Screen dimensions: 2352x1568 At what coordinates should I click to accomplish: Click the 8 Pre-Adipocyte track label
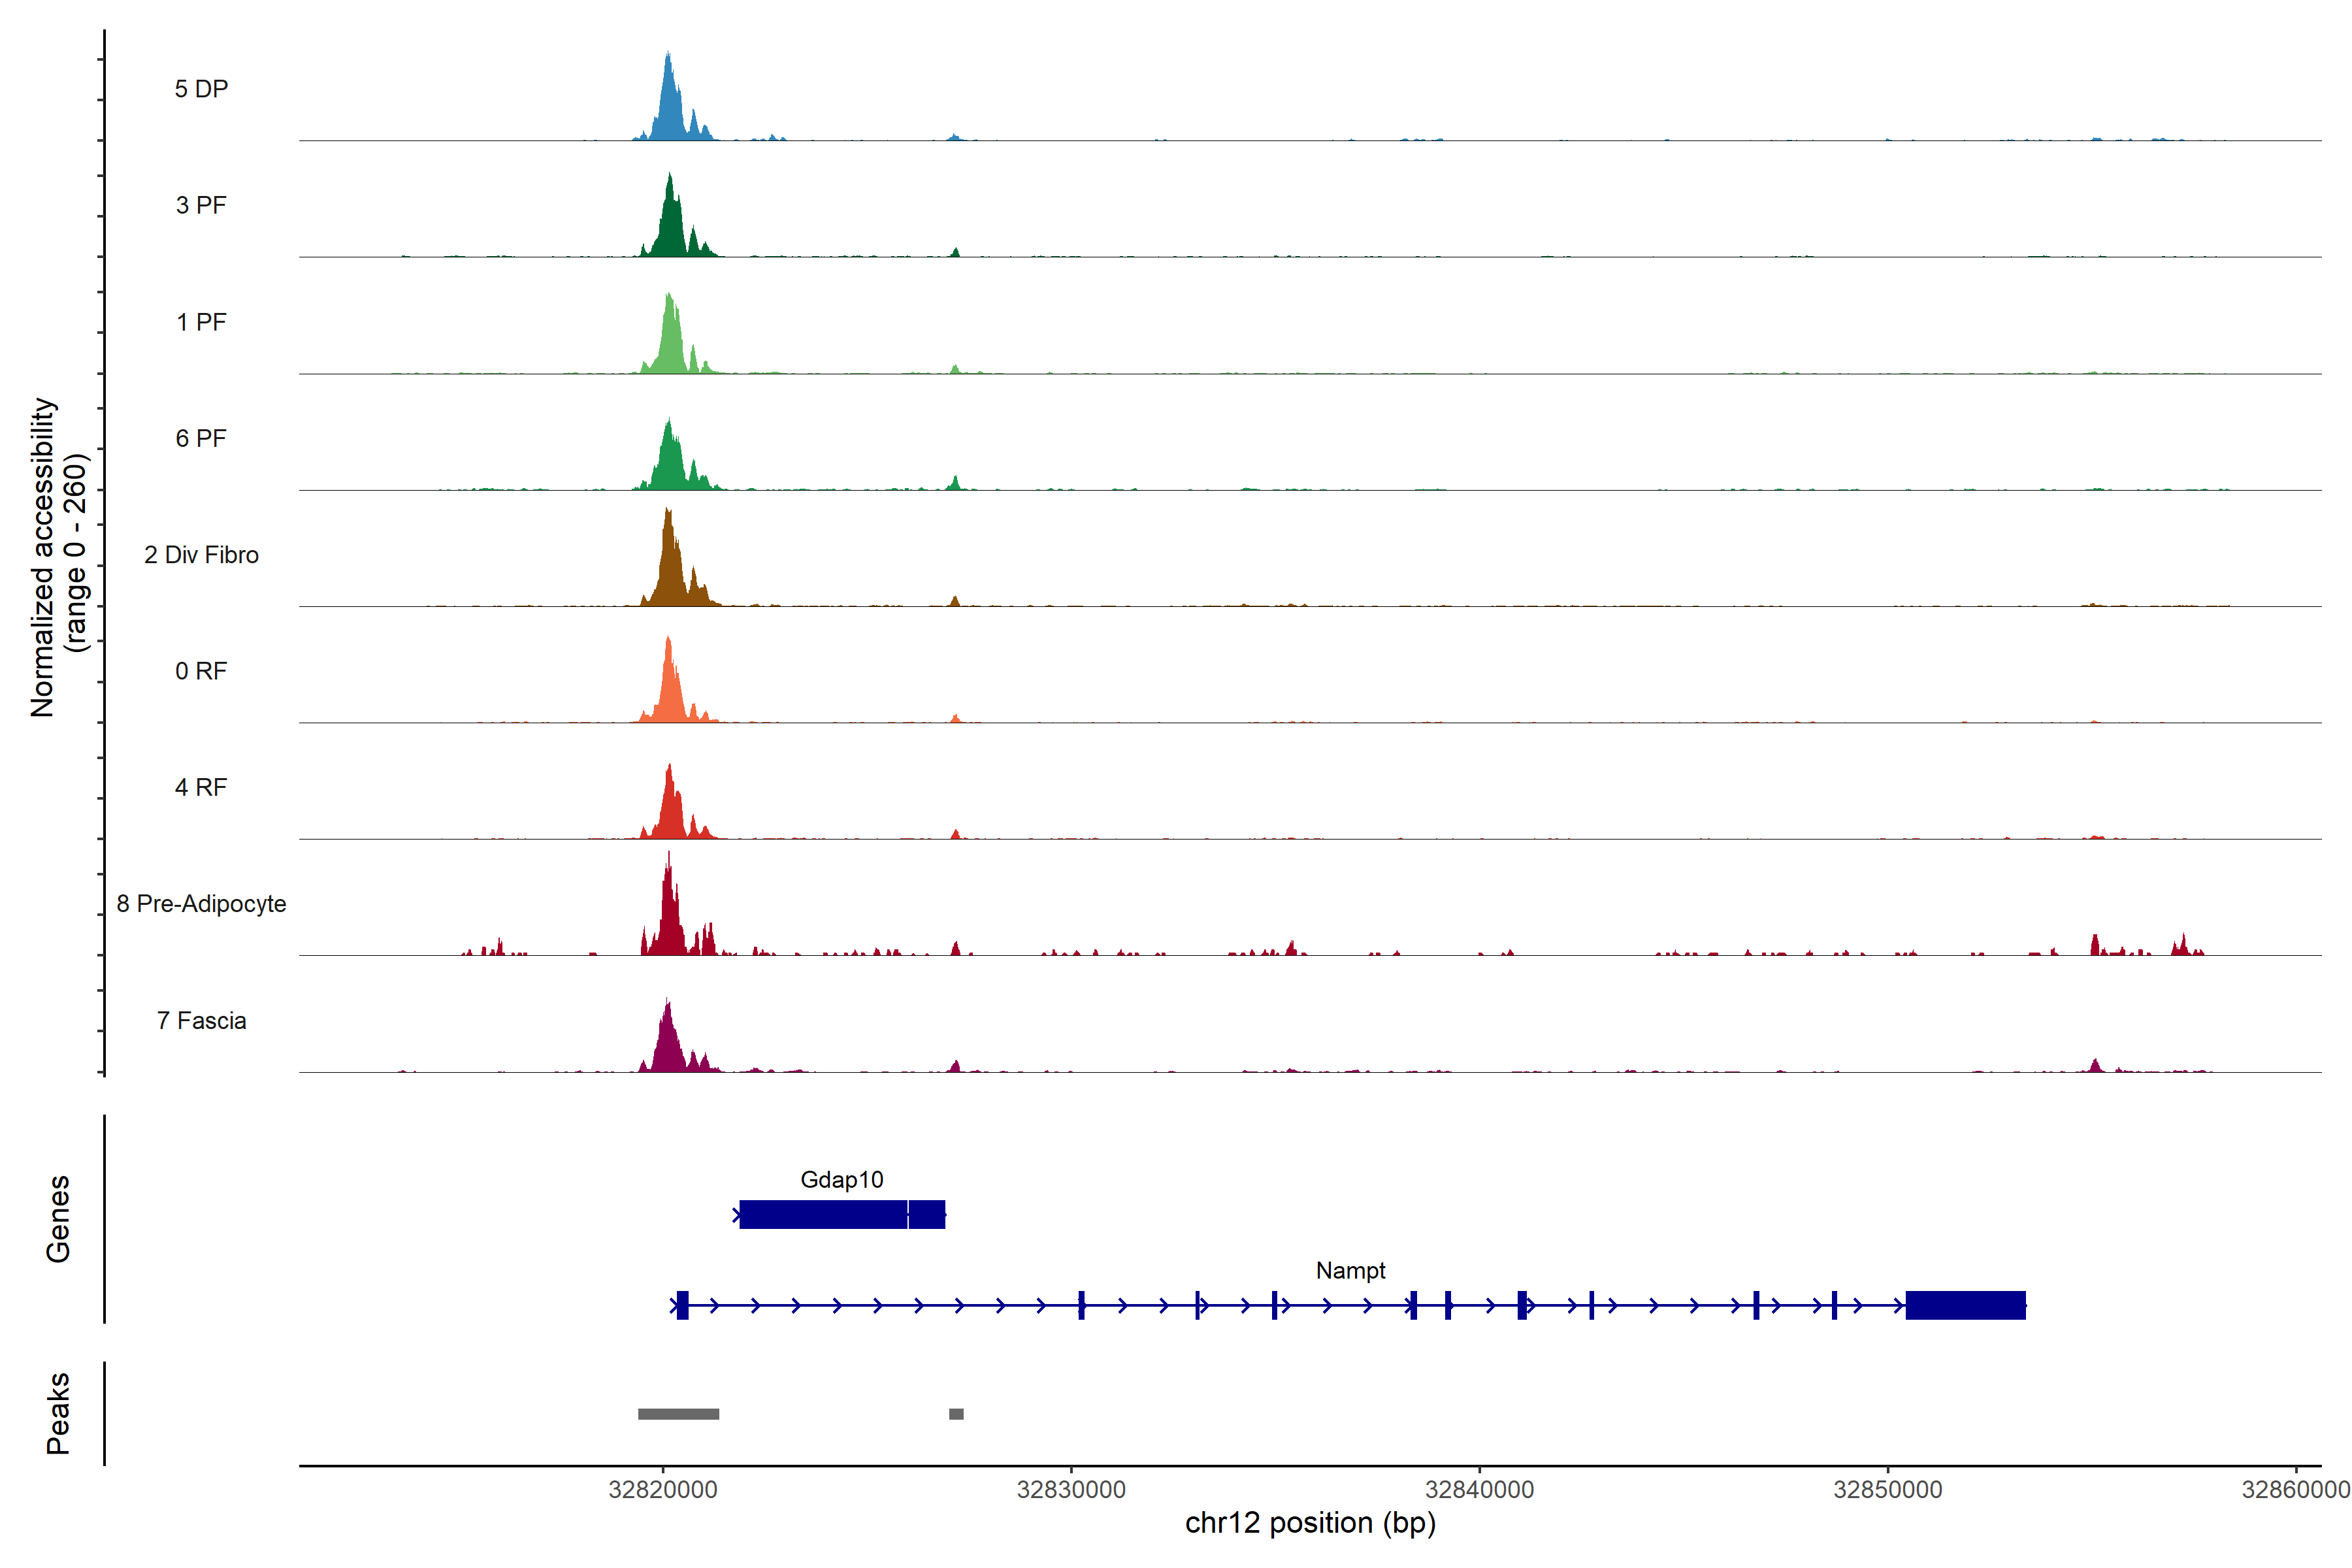(x=201, y=904)
